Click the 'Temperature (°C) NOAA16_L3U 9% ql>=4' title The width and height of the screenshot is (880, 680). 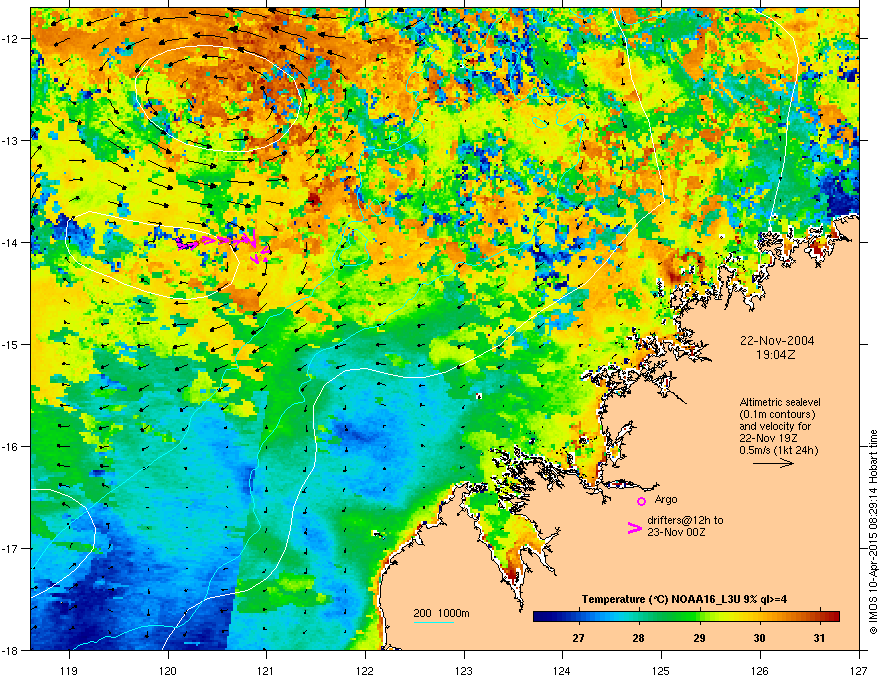point(684,599)
